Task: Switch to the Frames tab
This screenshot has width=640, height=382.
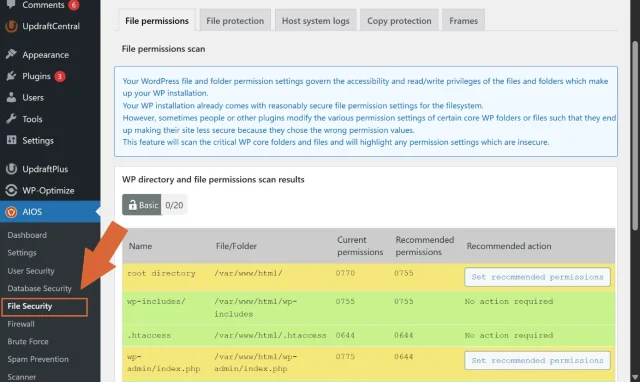Action: pos(463,20)
